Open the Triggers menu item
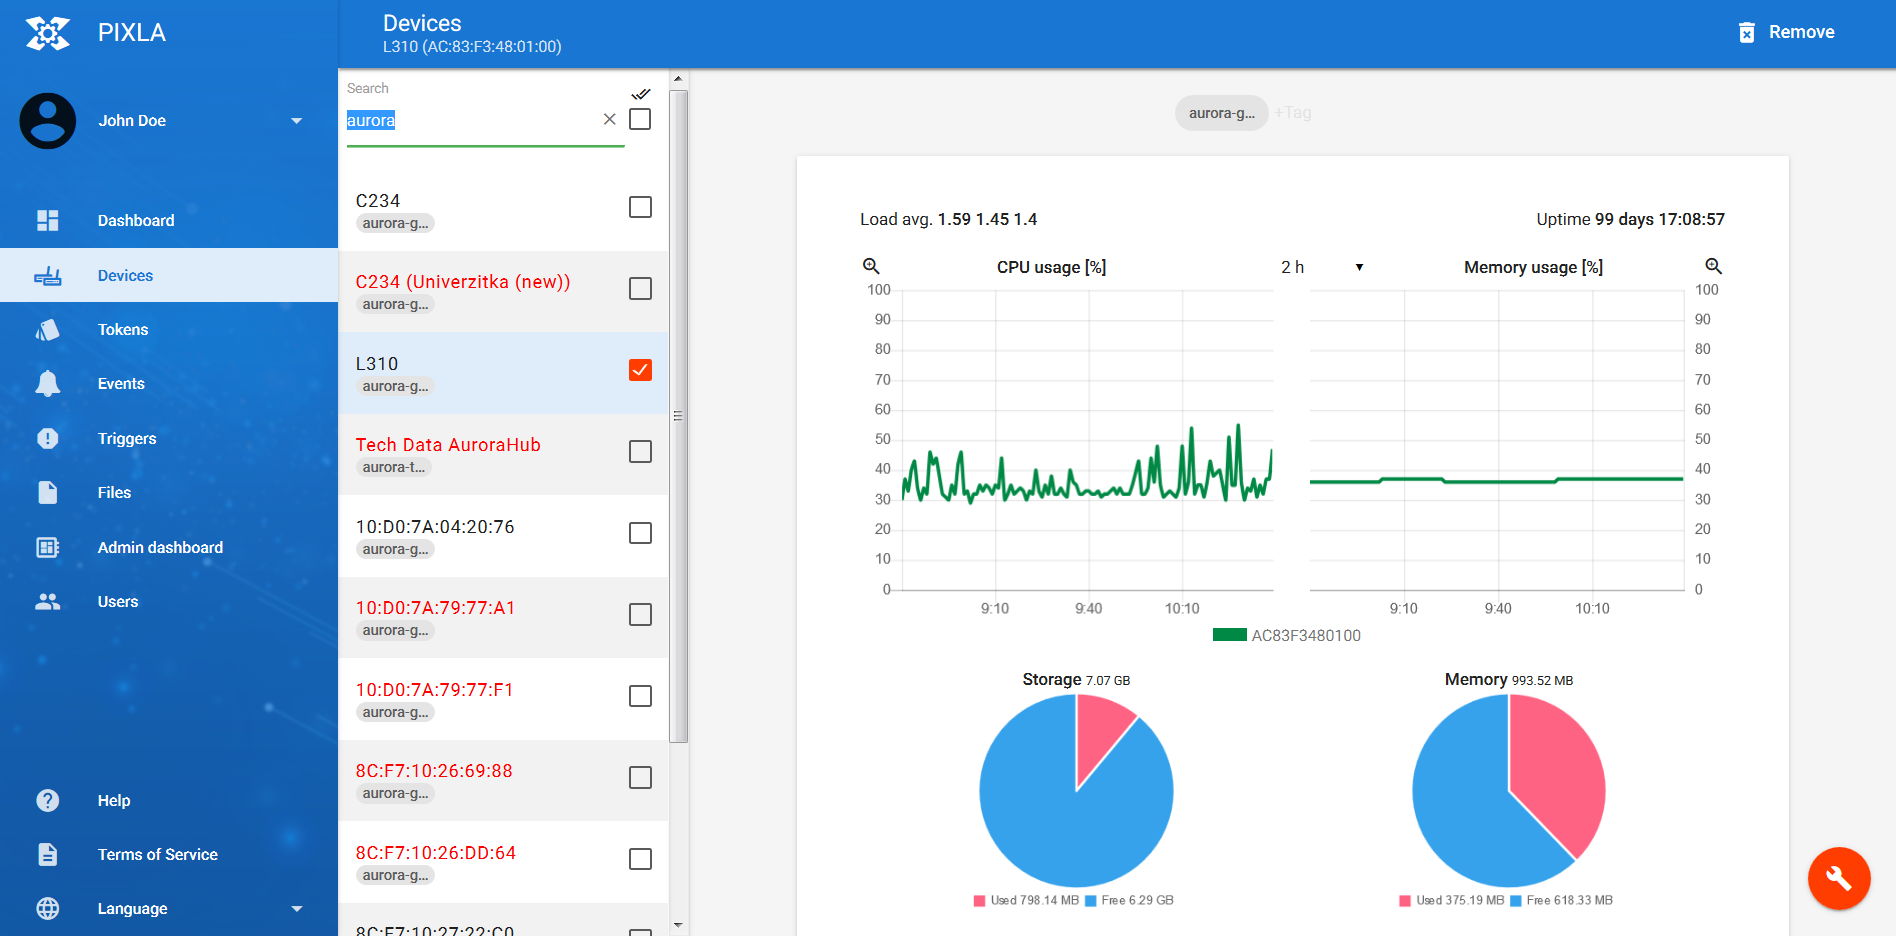This screenshot has width=1896, height=936. tap(169, 438)
